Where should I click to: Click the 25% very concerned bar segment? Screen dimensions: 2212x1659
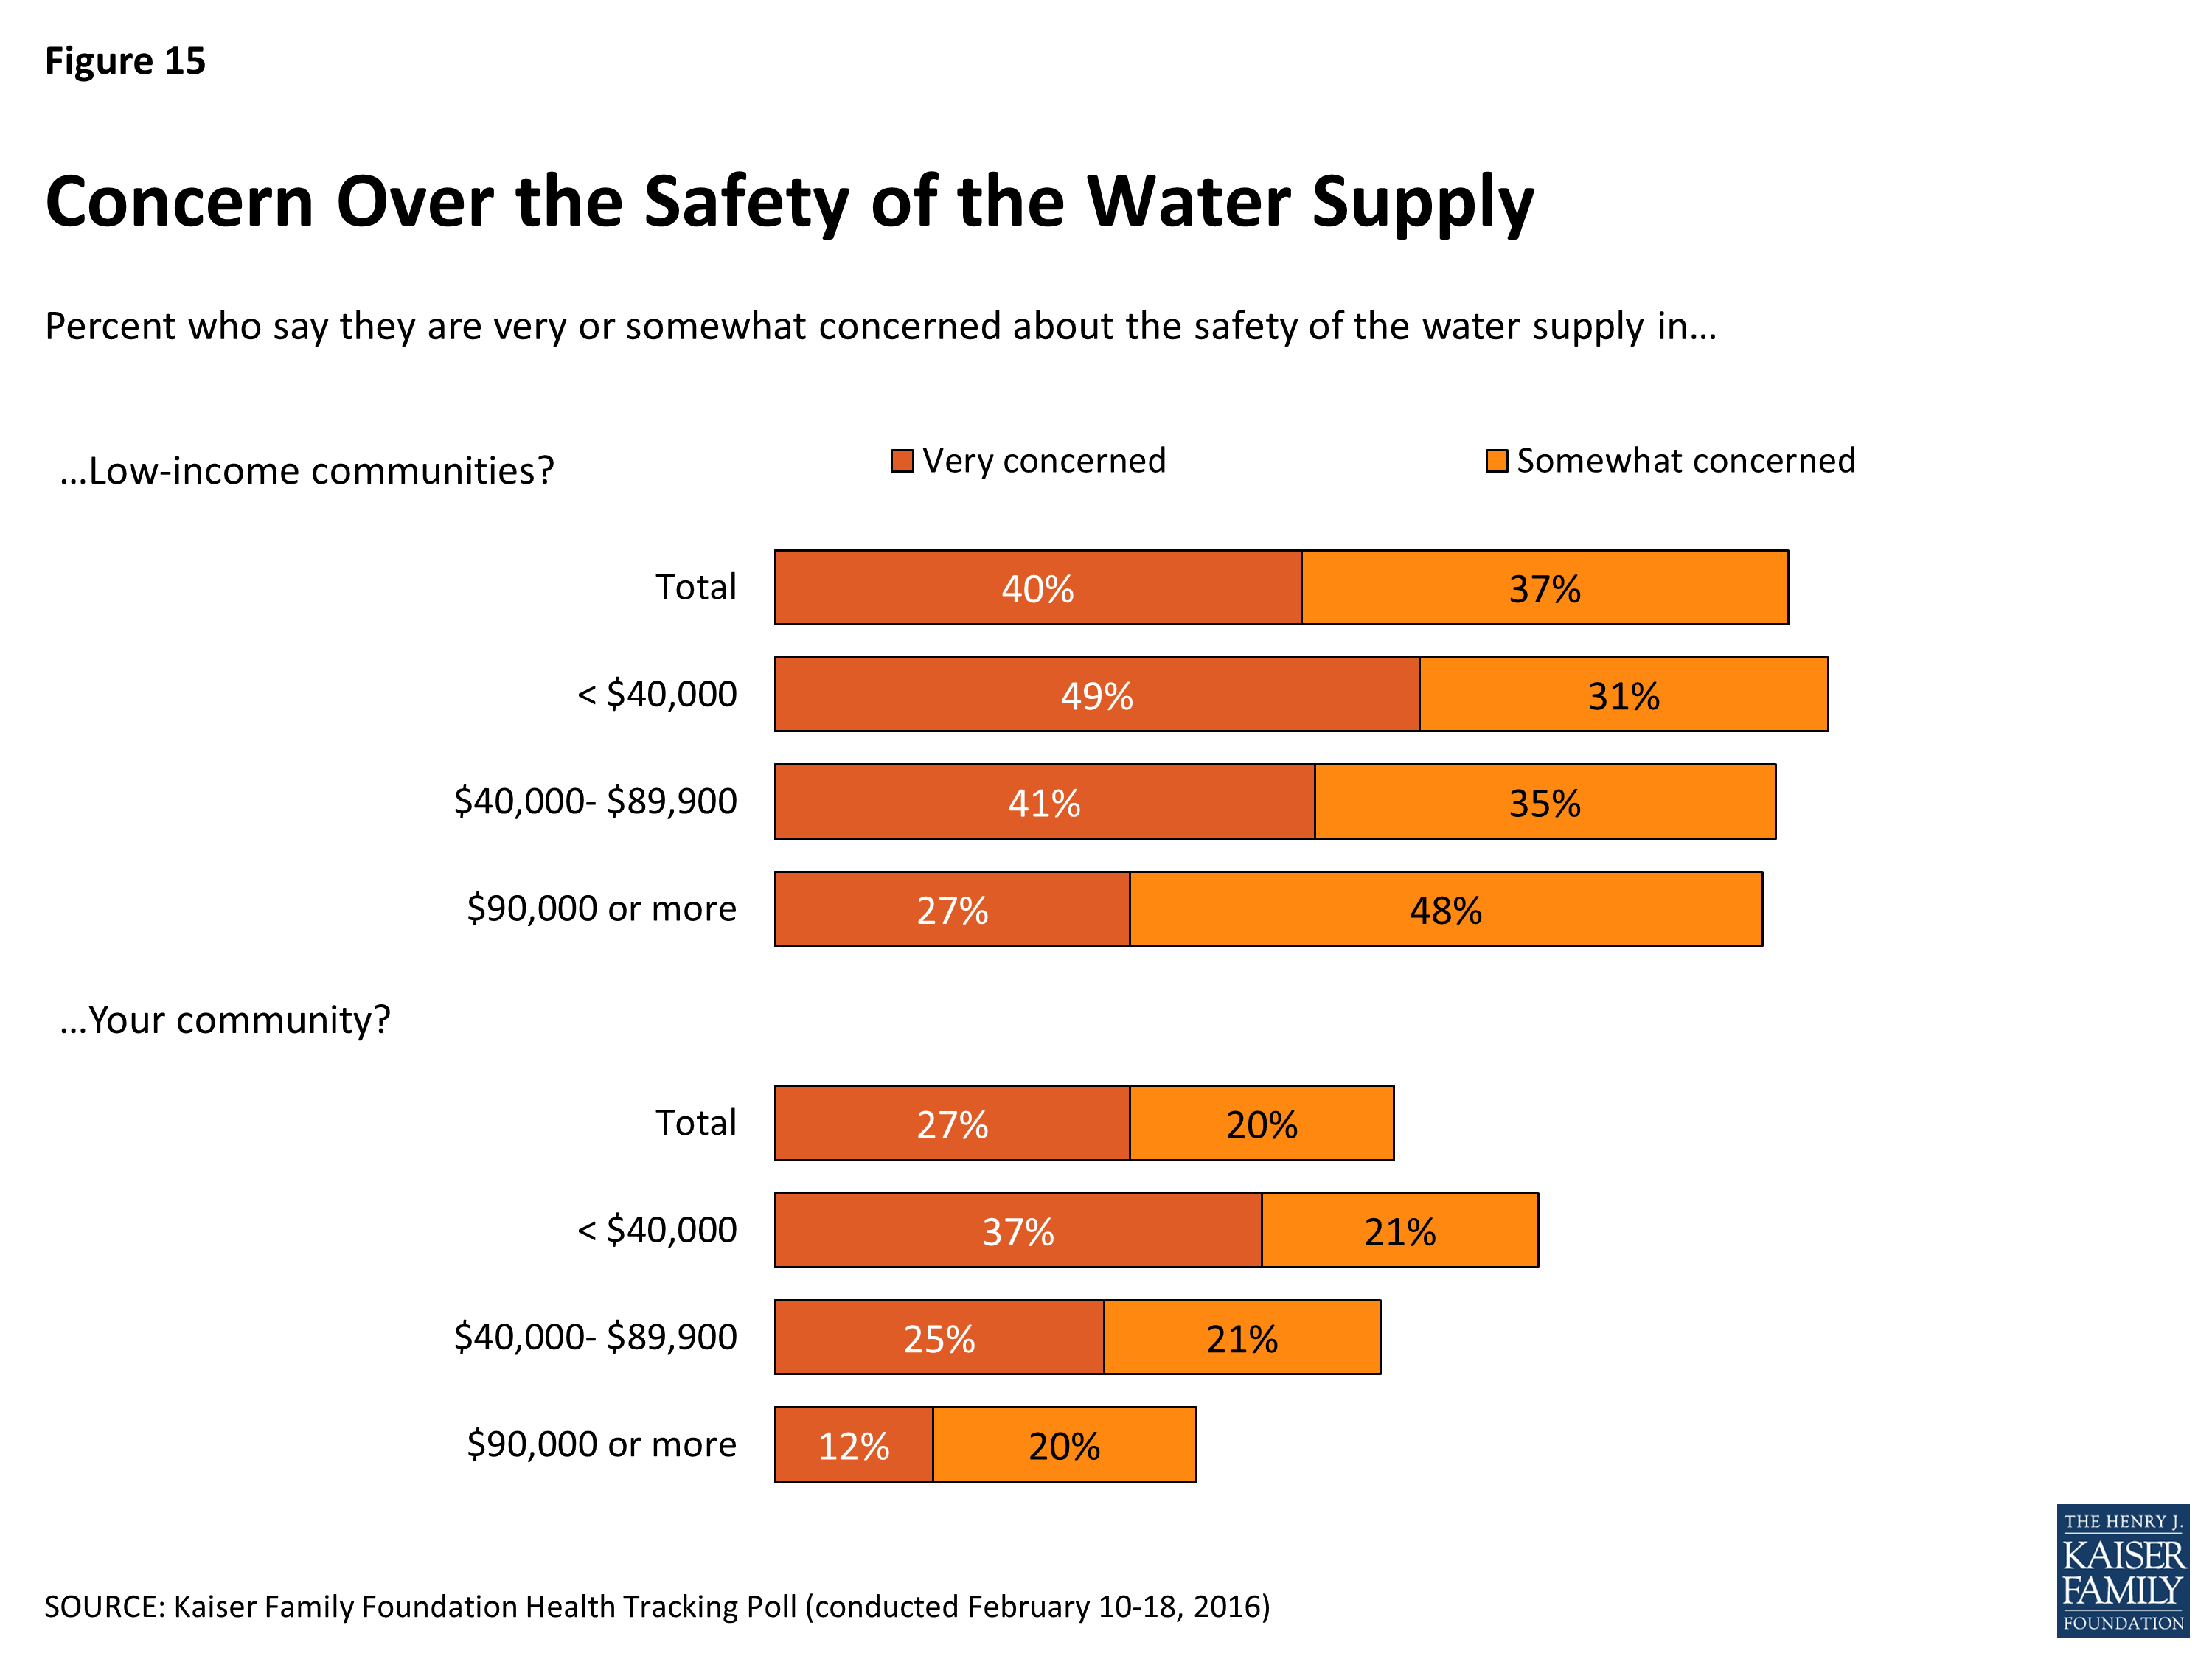(x=939, y=1338)
